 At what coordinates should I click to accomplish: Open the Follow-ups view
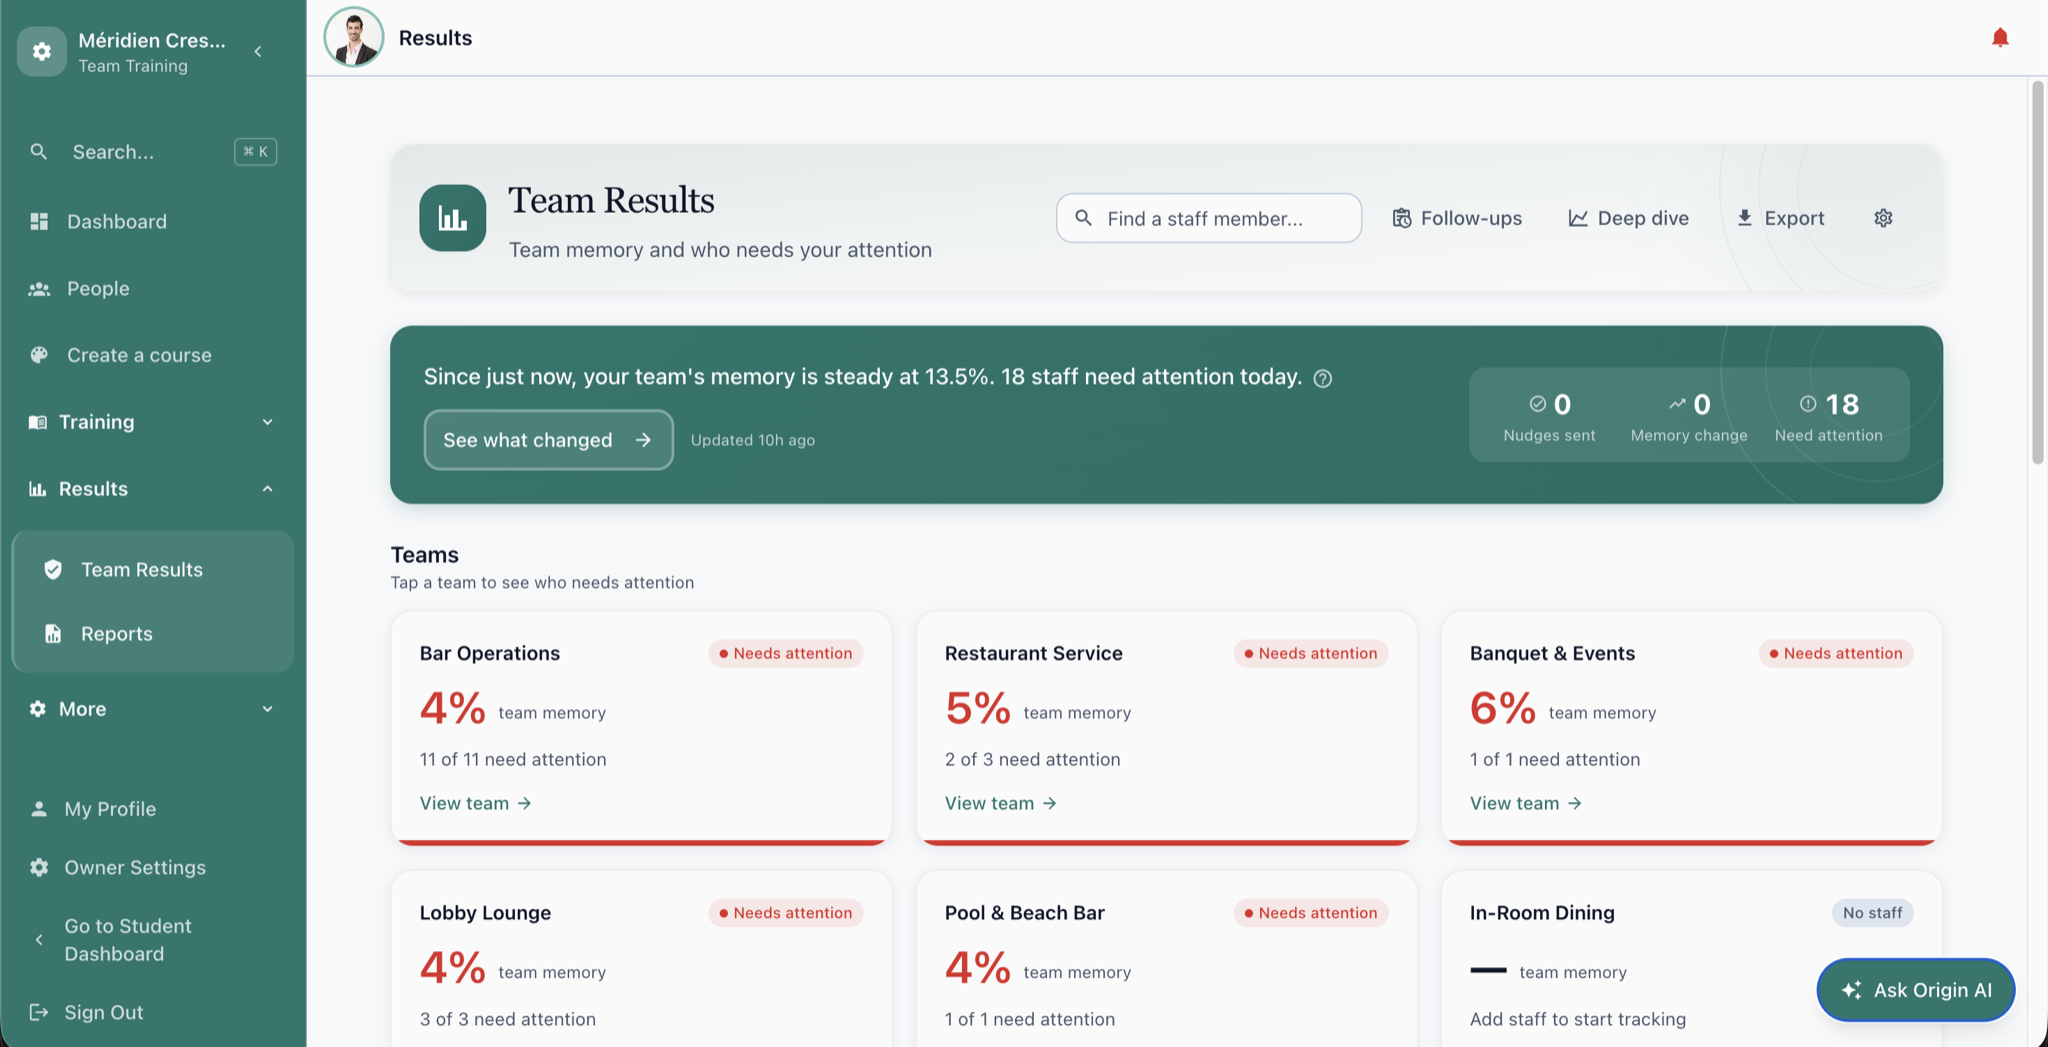pyautogui.click(x=1457, y=218)
